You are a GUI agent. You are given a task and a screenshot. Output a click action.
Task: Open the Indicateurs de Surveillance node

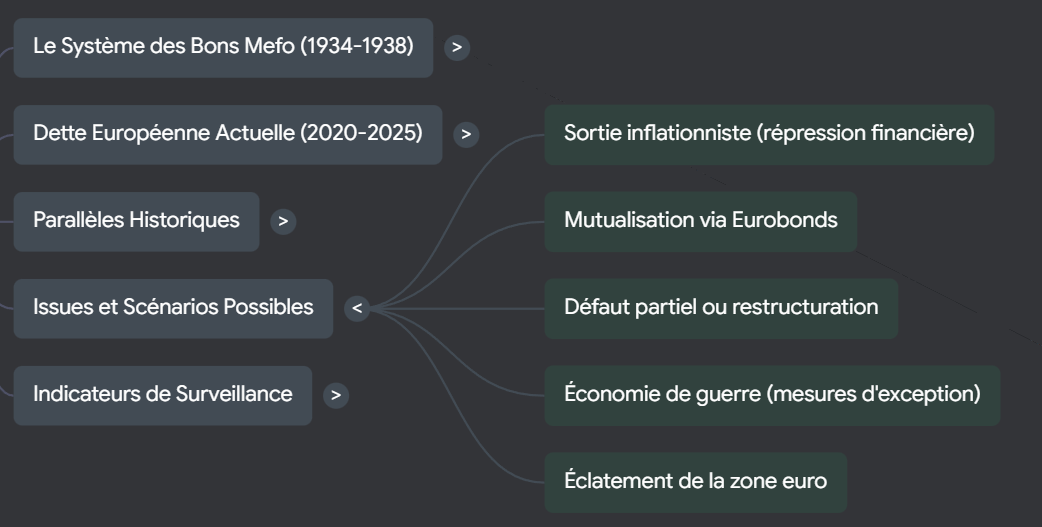click(163, 395)
